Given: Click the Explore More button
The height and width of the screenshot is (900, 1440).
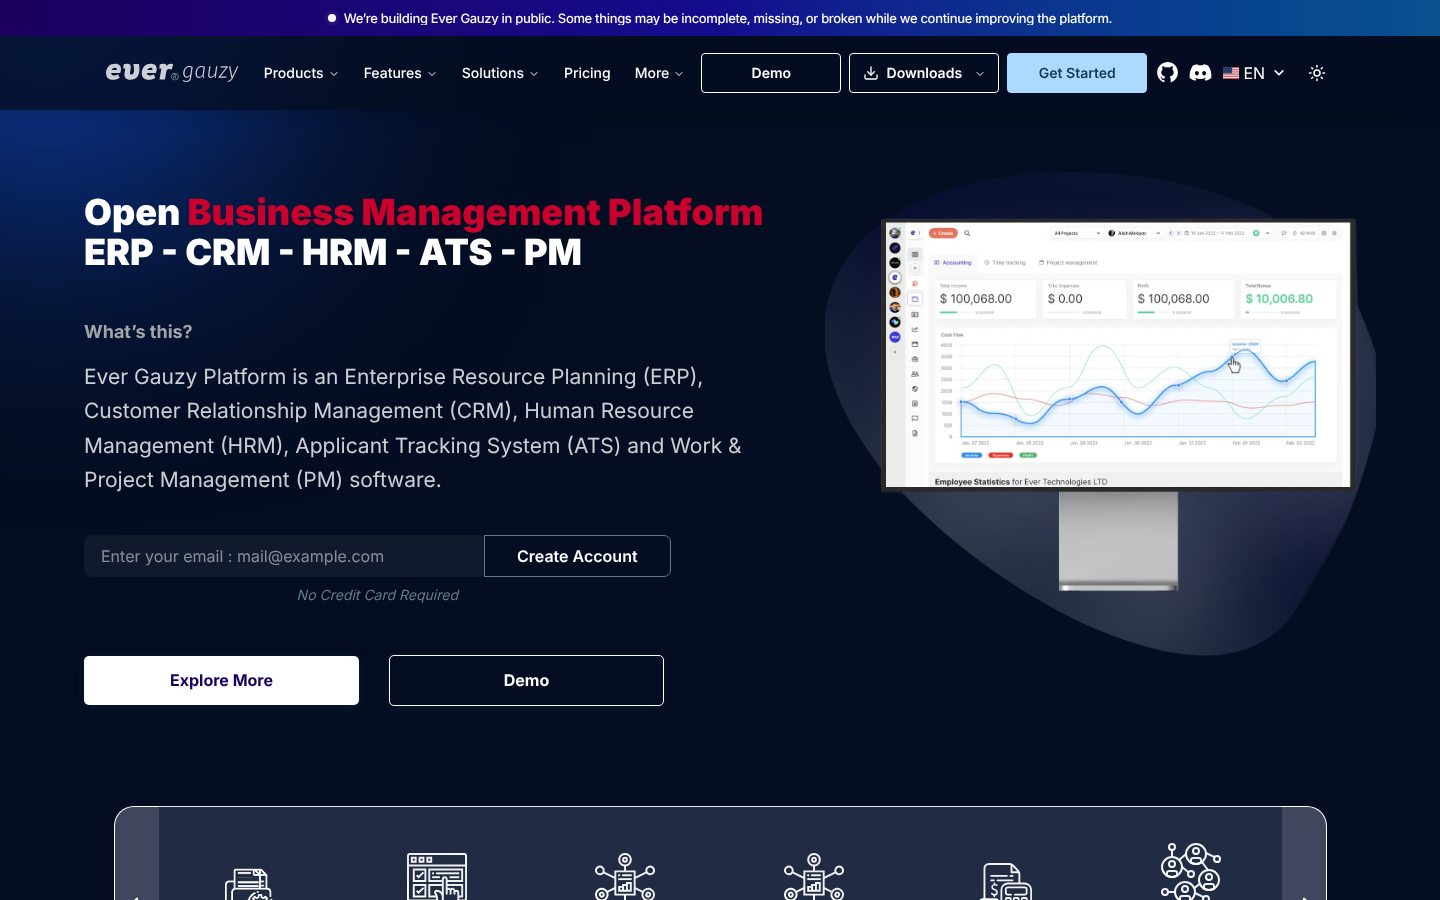Looking at the screenshot, I should coord(221,680).
